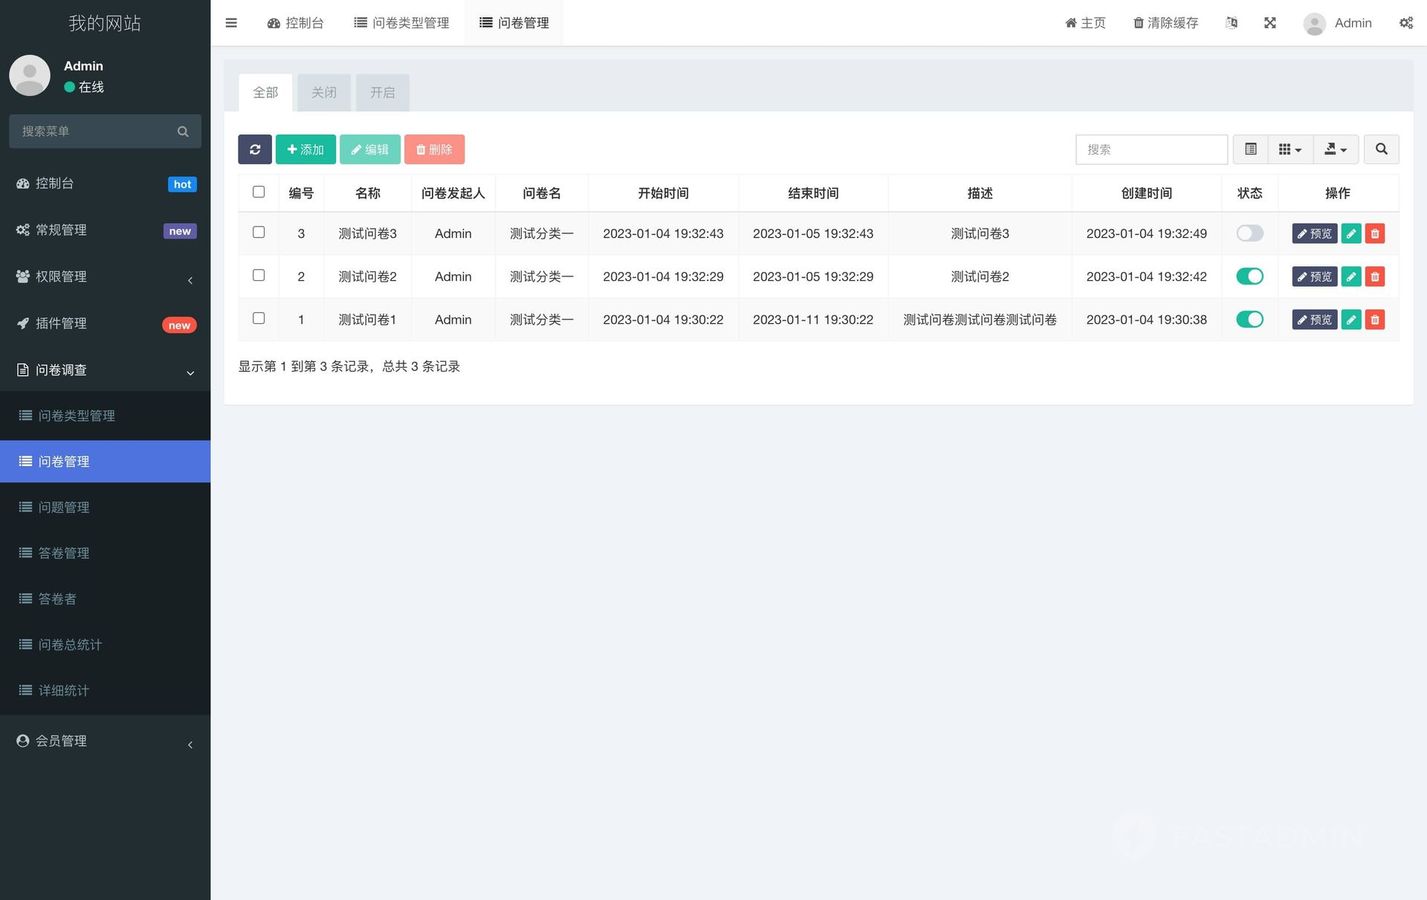Screen dimensions: 1427x900
Task: Click the green 添加 button
Action: [306, 149]
